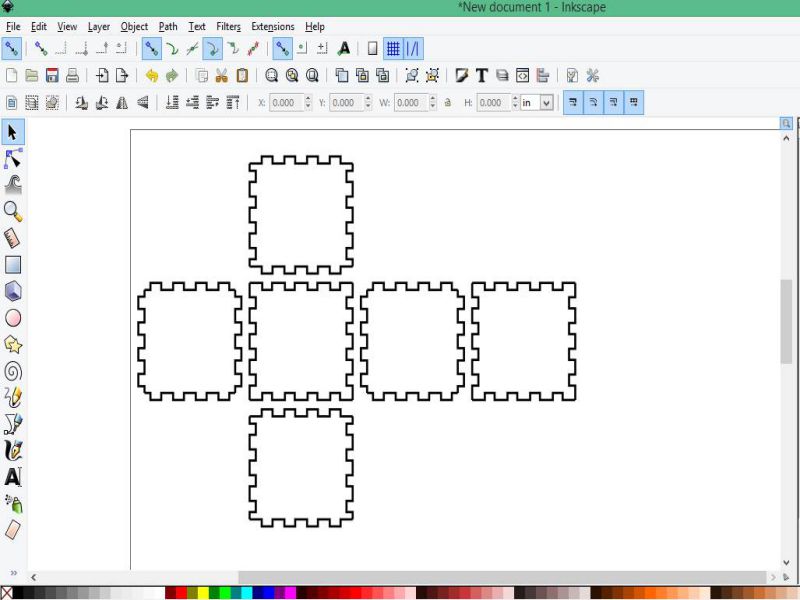Choose the Node edit tool

[13, 159]
